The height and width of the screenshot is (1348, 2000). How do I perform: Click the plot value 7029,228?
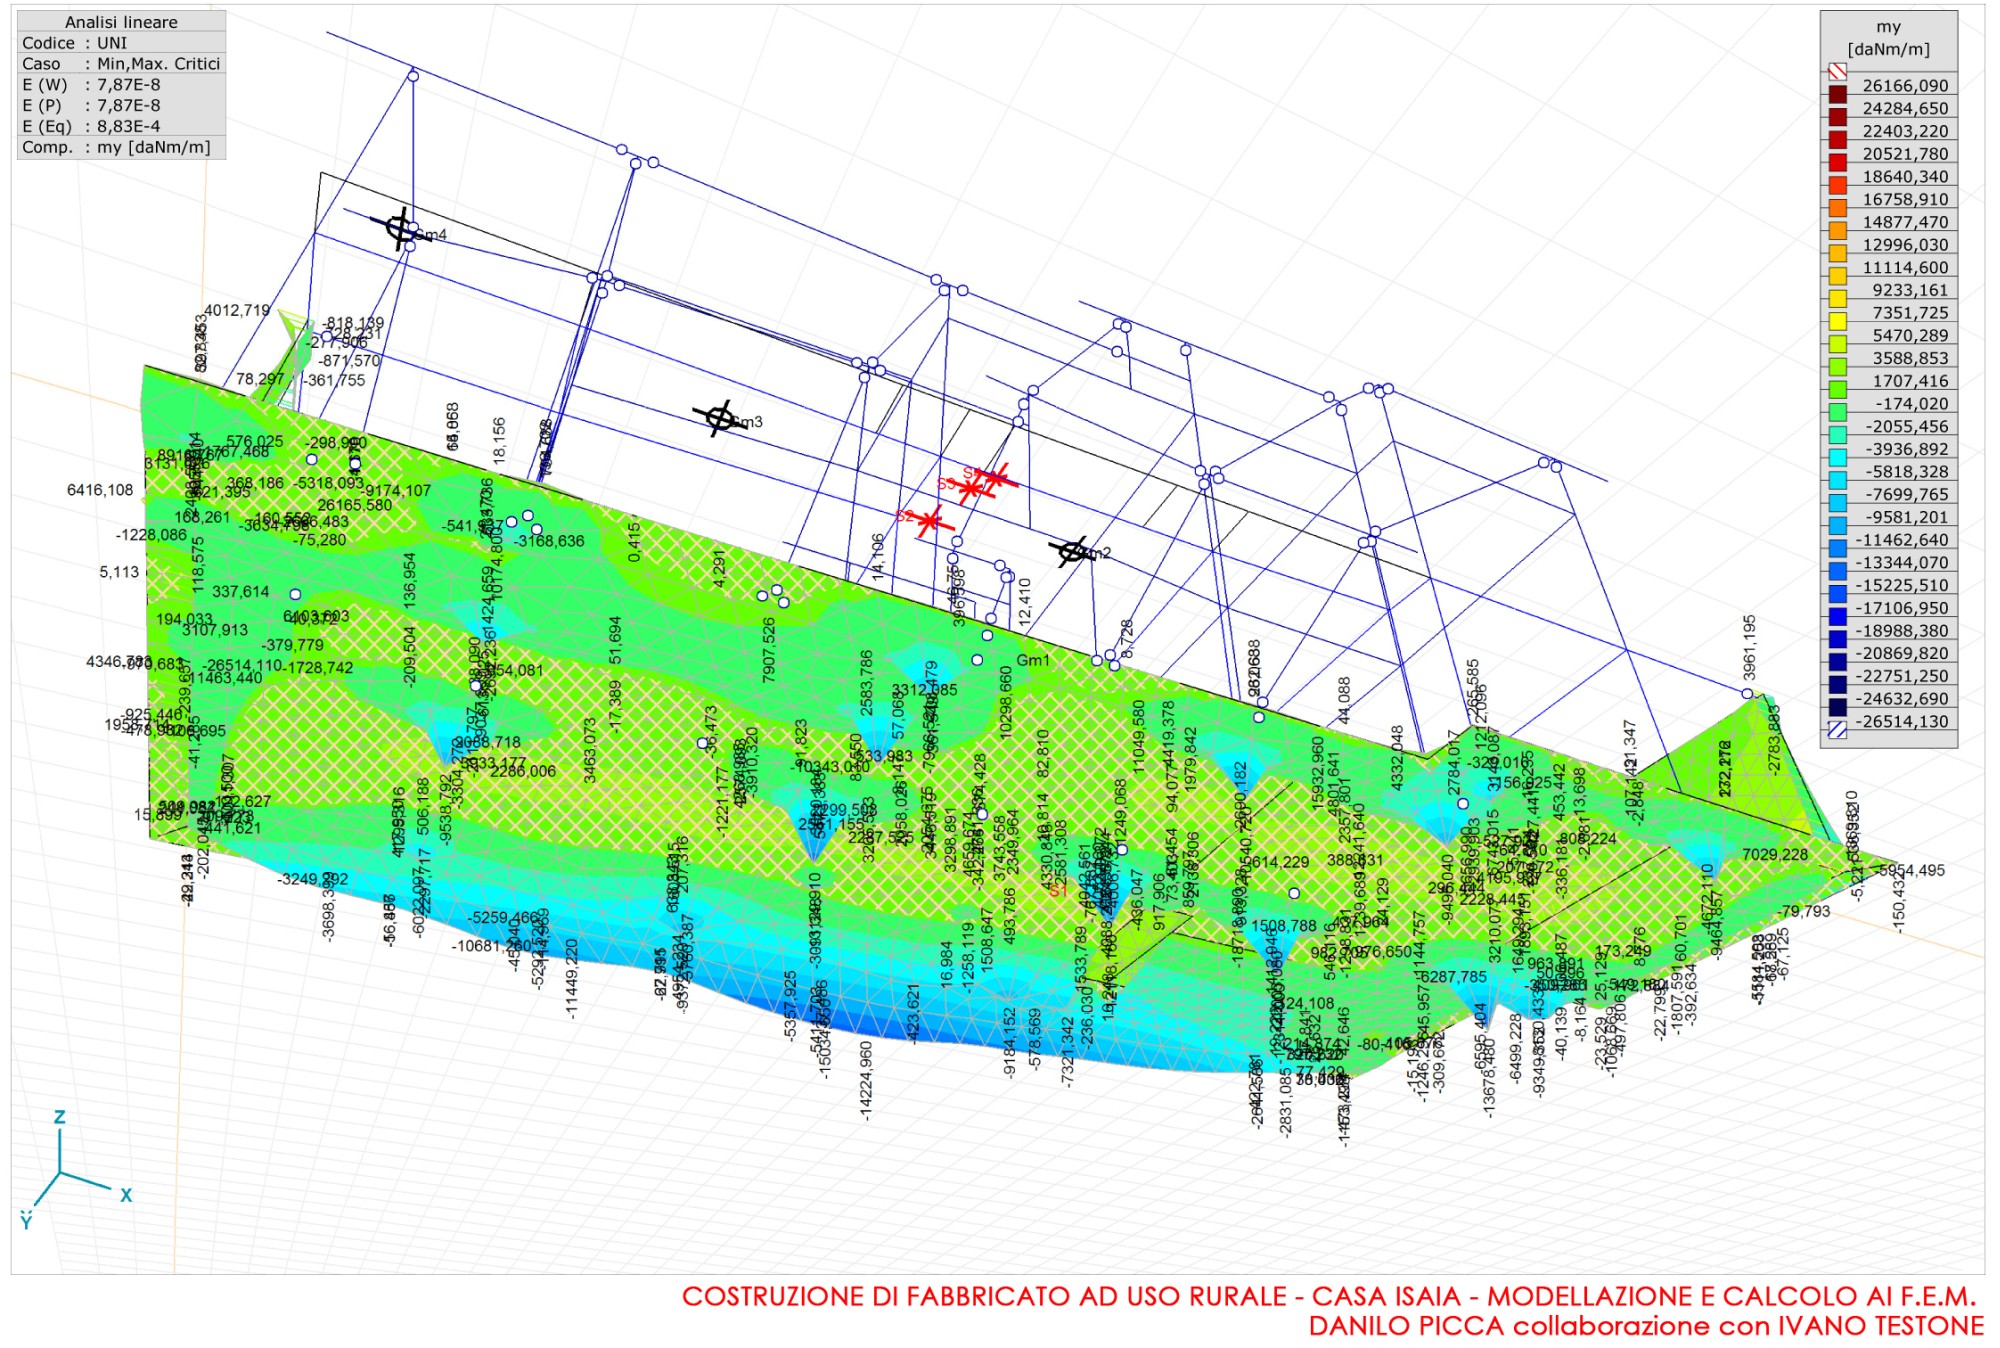tap(1775, 855)
